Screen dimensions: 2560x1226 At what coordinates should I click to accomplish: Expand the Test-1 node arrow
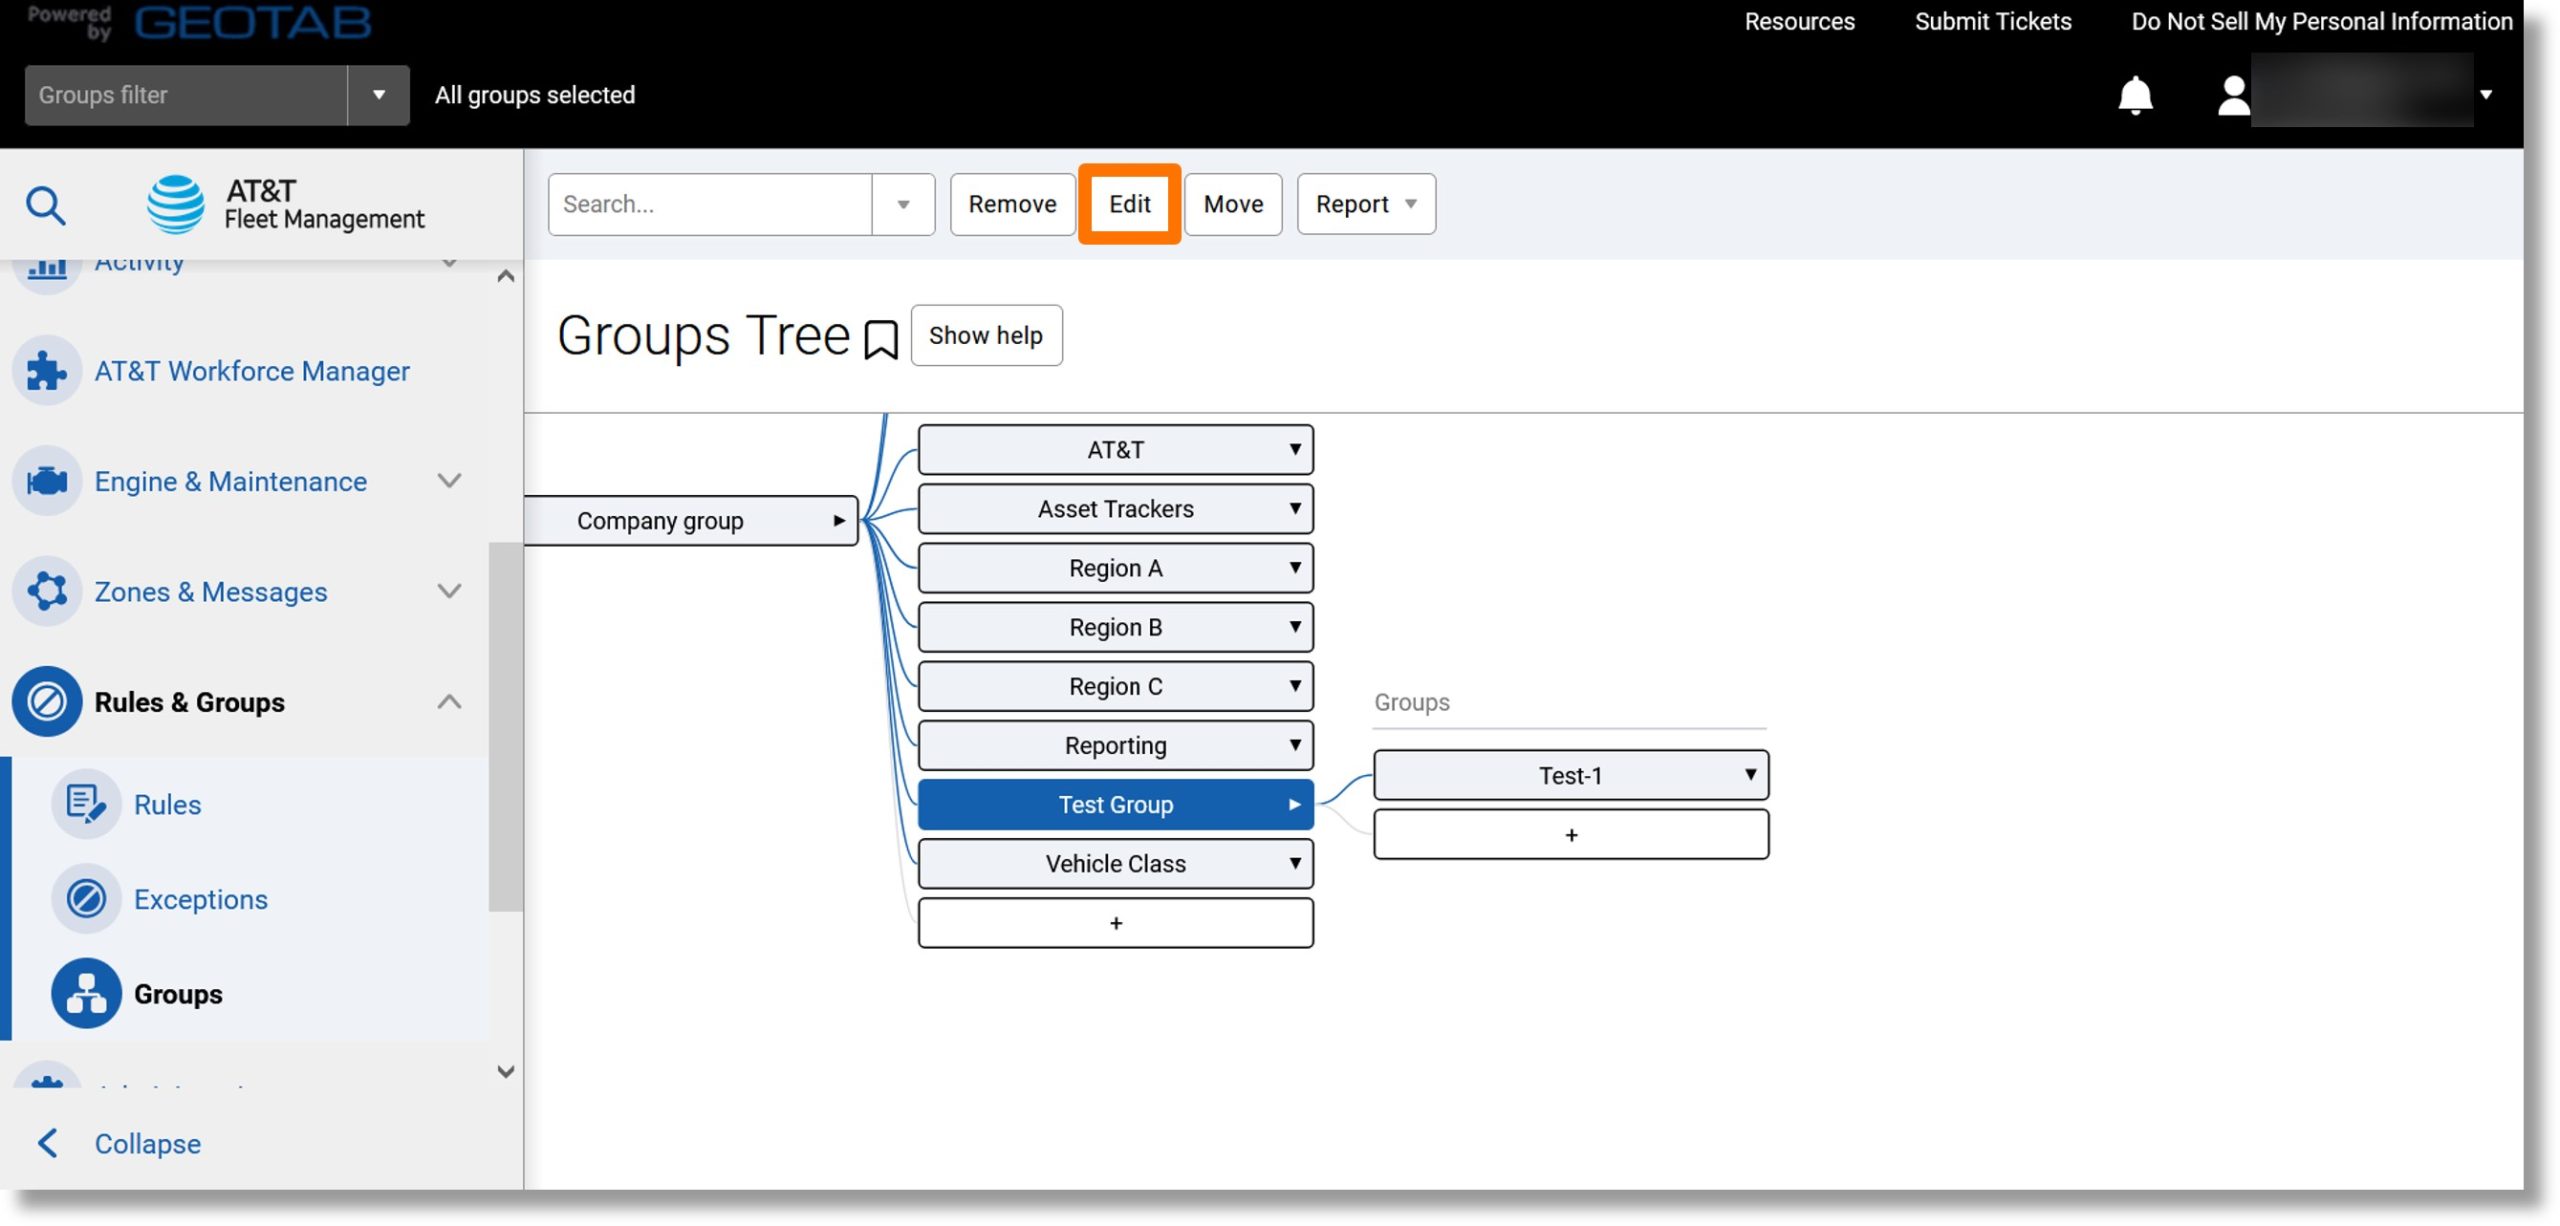(x=1750, y=774)
